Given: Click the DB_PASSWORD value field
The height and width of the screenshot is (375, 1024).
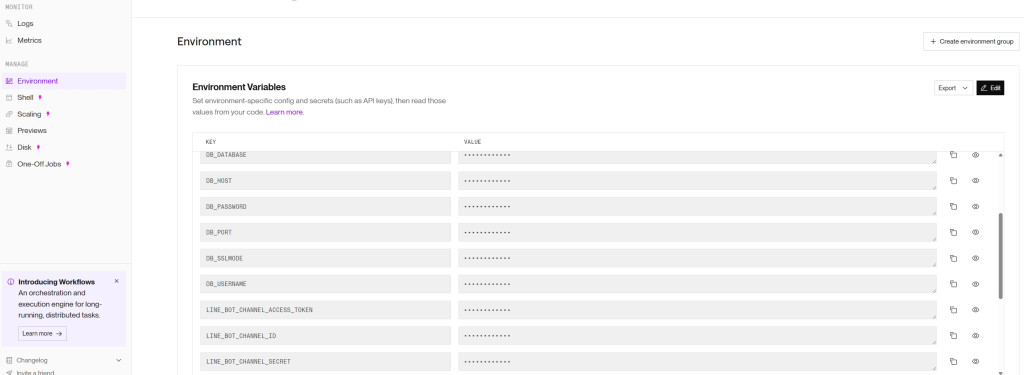Looking at the screenshot, I should (x=697, y=206).
